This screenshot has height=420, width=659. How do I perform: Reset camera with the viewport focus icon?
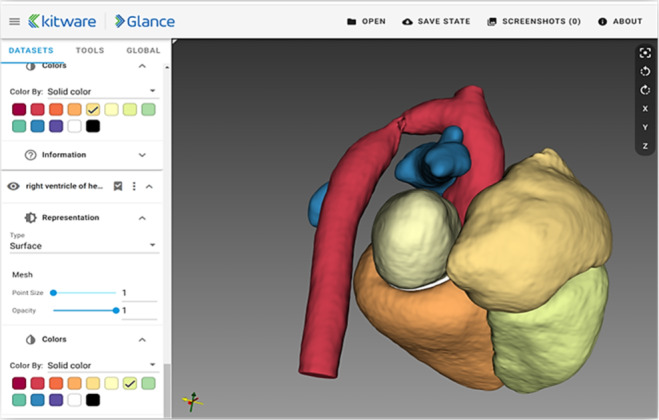click(x=645, y=53)
